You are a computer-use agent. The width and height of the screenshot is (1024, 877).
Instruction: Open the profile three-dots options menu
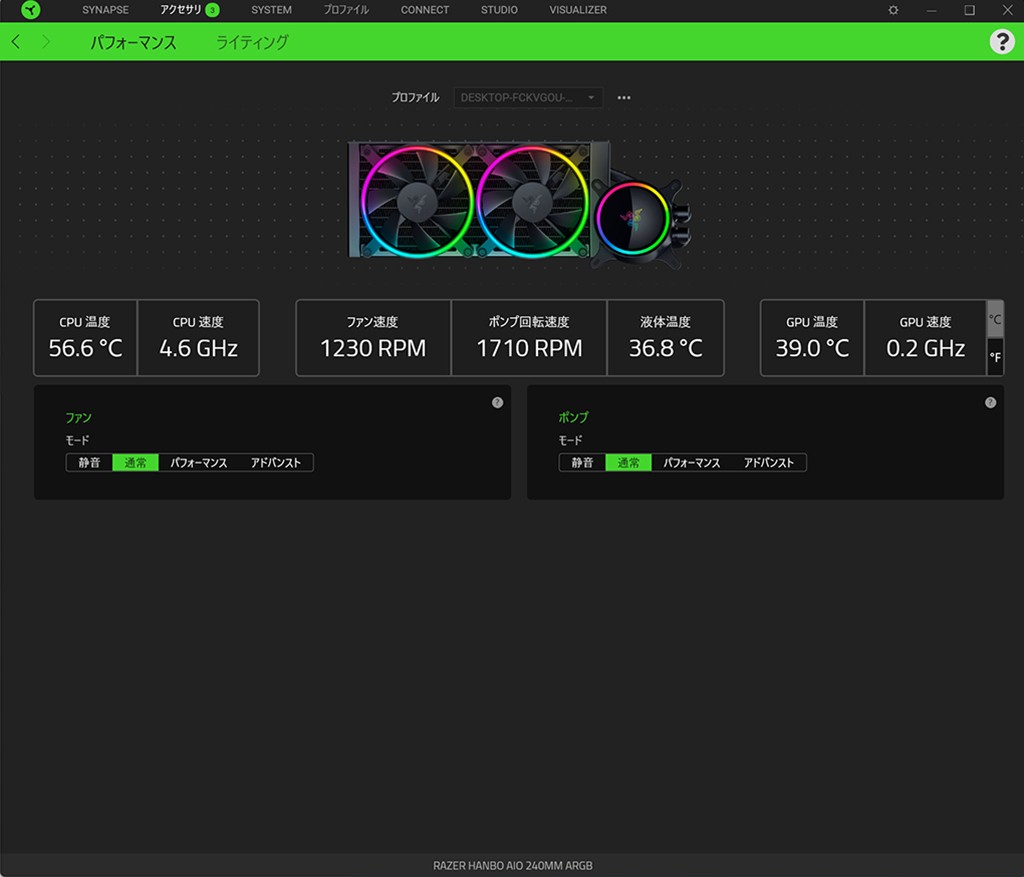[x=624, y=98]
